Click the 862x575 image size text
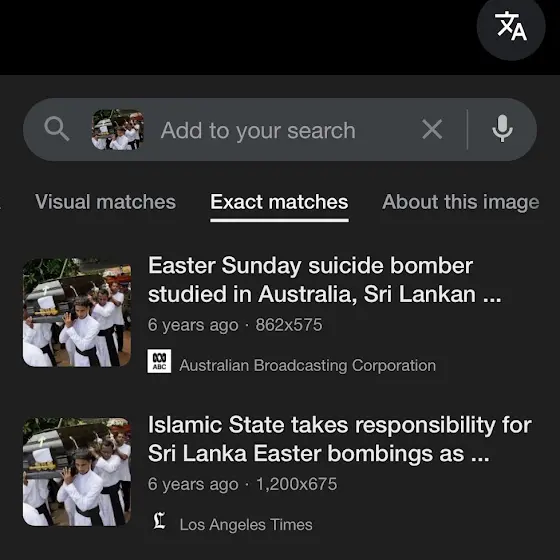The image size is (560, 560). pyautogui.click(x=289, y=325)
